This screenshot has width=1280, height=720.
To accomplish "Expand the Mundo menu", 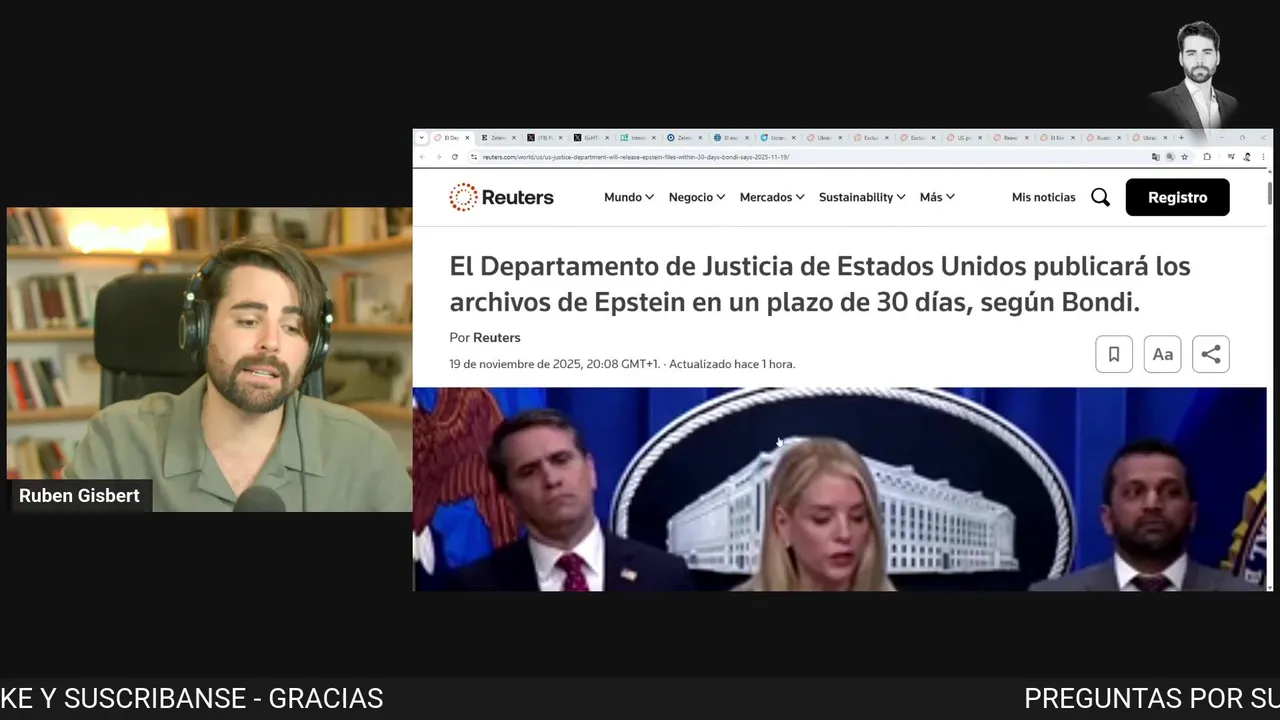I will point(629,197).
